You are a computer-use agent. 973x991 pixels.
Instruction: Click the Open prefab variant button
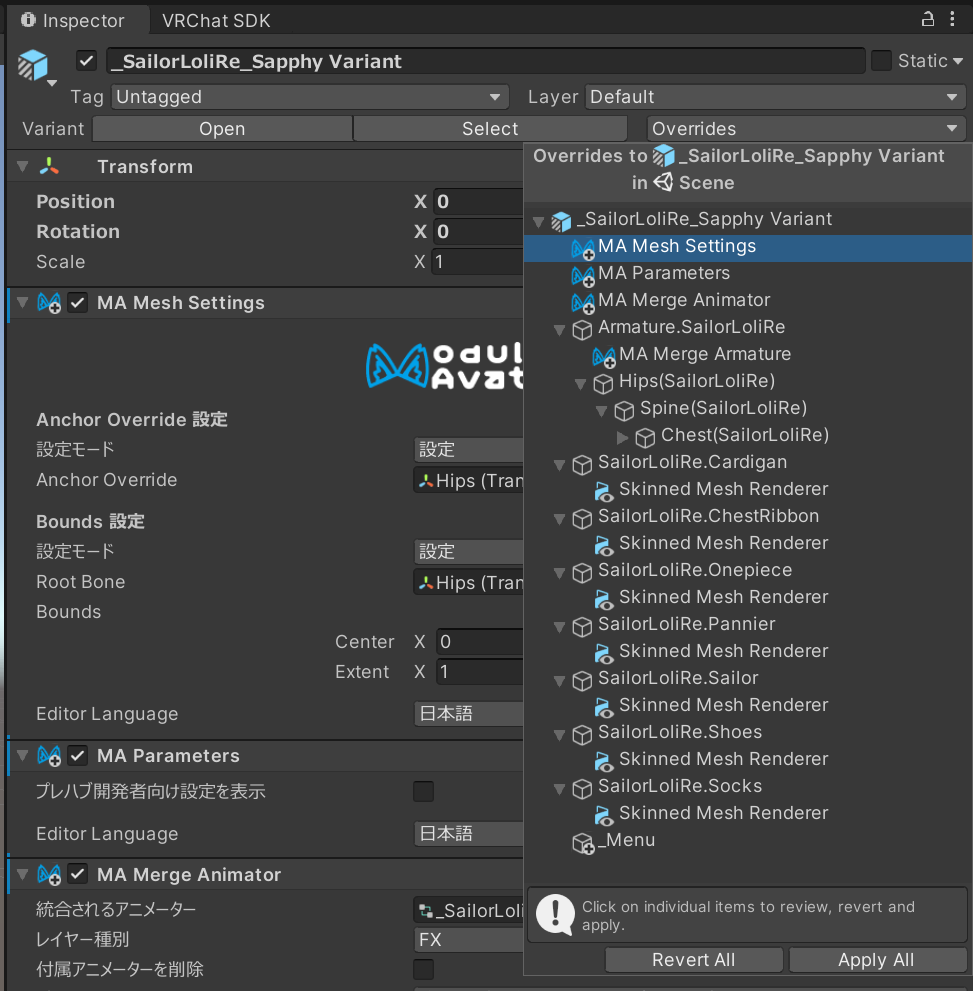point(222,128)
